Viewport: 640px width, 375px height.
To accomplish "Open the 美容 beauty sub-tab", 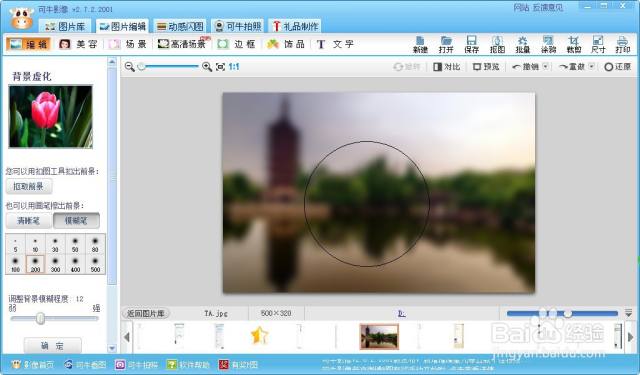I will point(78,44).
